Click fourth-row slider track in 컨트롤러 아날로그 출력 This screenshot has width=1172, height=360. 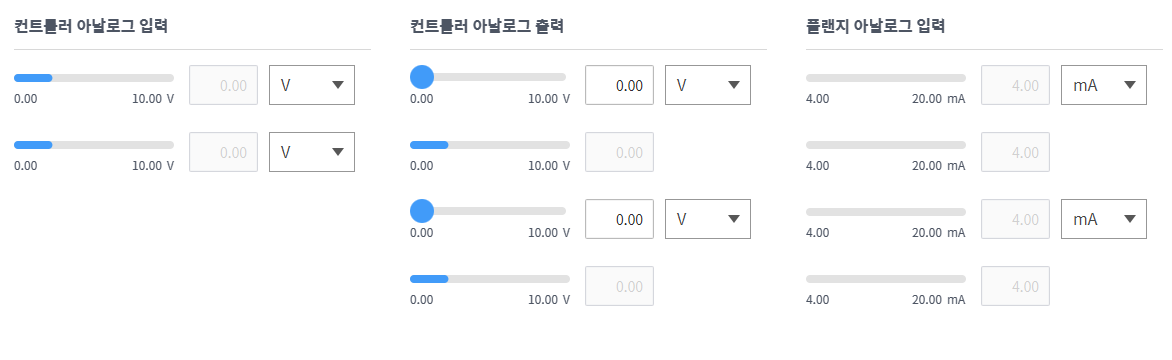(x=490, y=279)
